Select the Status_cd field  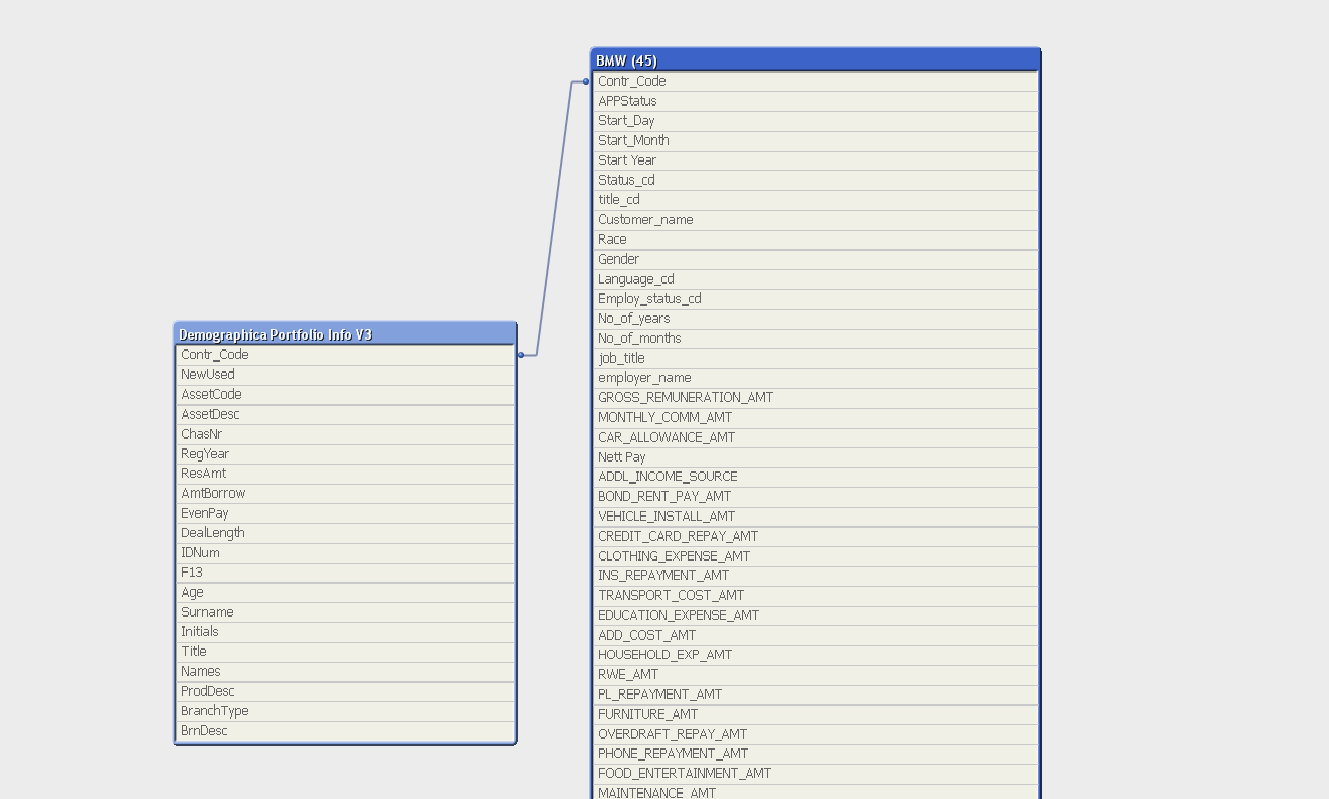point(816,180)
